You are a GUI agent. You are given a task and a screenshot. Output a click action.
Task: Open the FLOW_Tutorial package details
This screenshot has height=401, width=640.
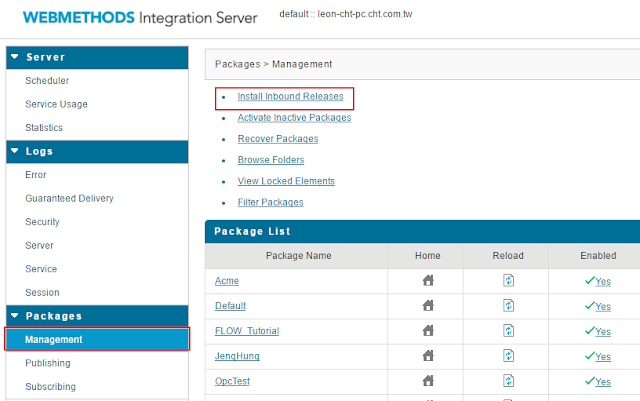click(x=247, y=331)
